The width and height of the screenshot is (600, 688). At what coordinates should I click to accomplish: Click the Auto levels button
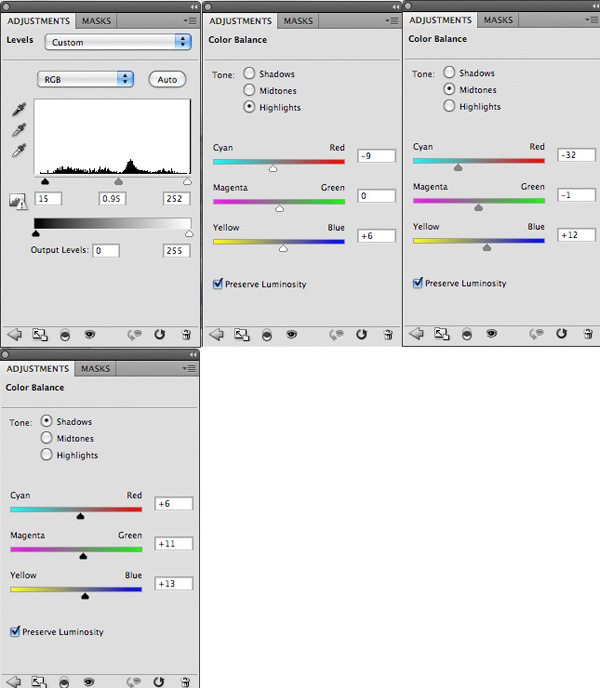(x=167, y=79)
